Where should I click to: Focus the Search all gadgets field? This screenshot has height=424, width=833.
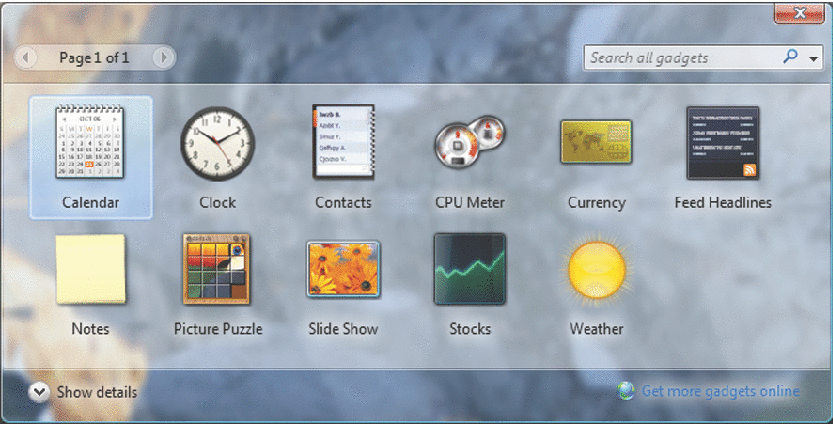[680, 58]
